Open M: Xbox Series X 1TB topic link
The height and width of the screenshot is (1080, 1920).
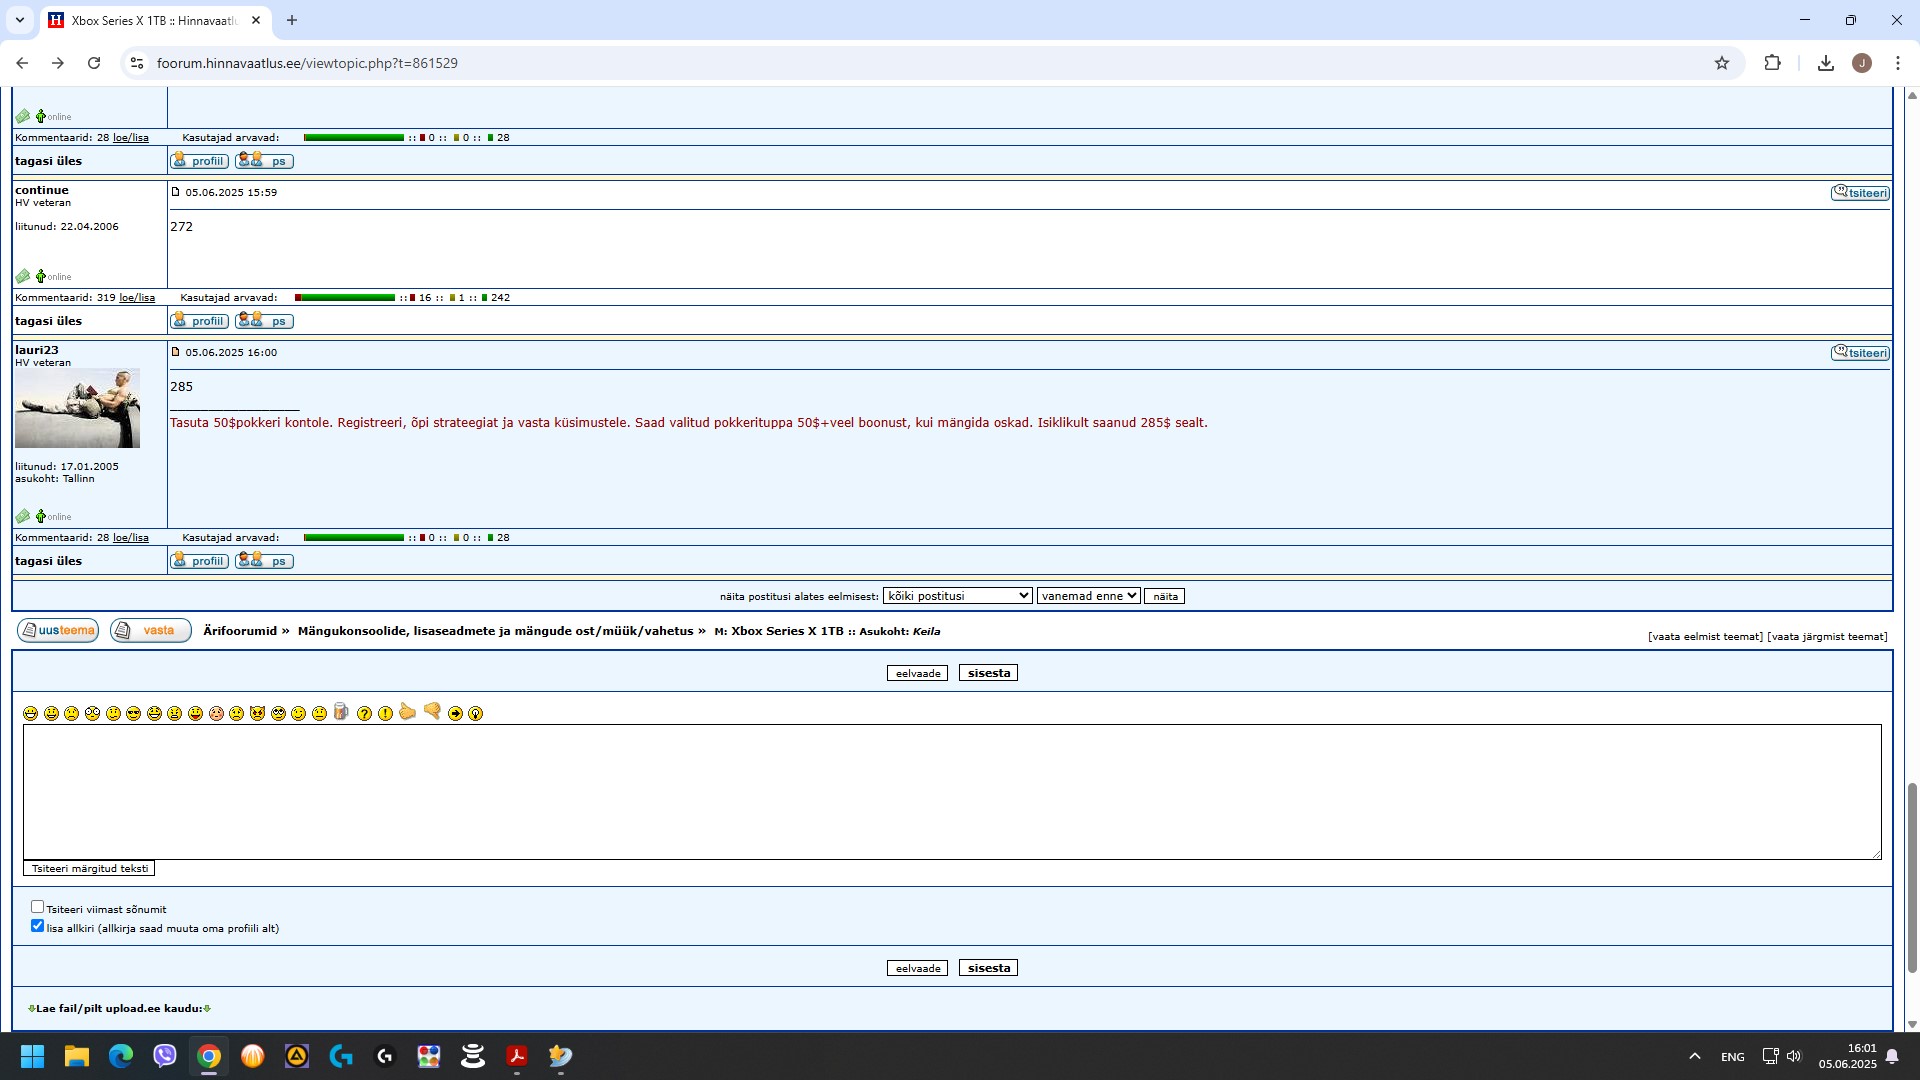pos(779,632)
